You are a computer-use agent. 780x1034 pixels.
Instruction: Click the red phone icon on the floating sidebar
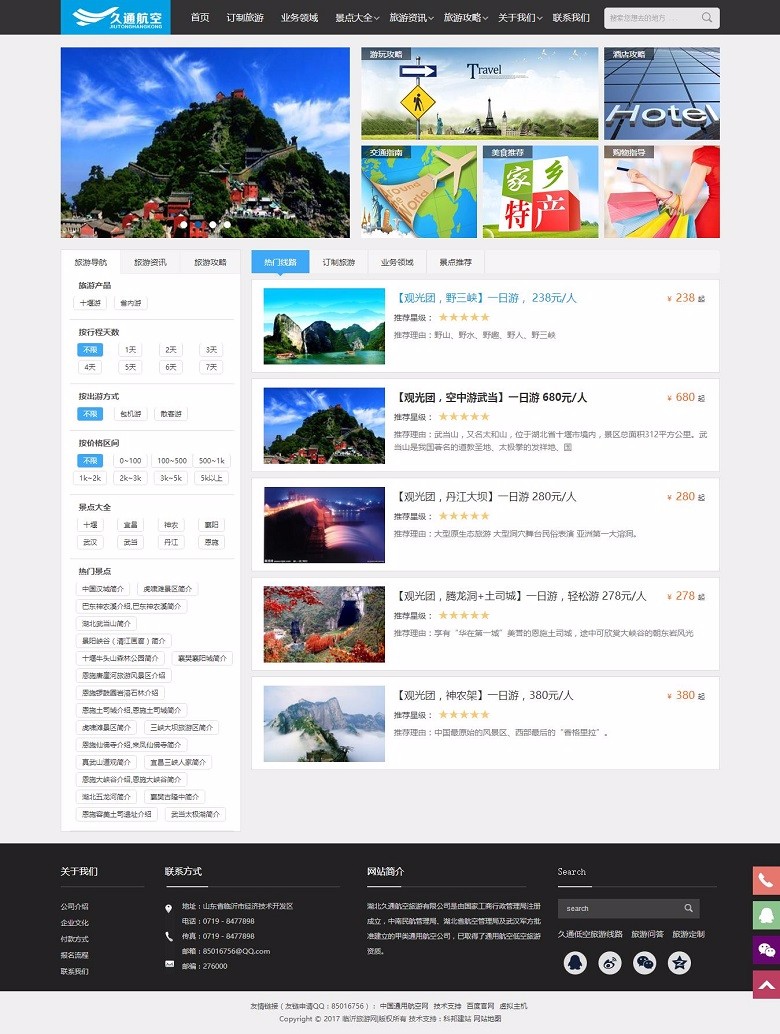(x=766, y=880)
